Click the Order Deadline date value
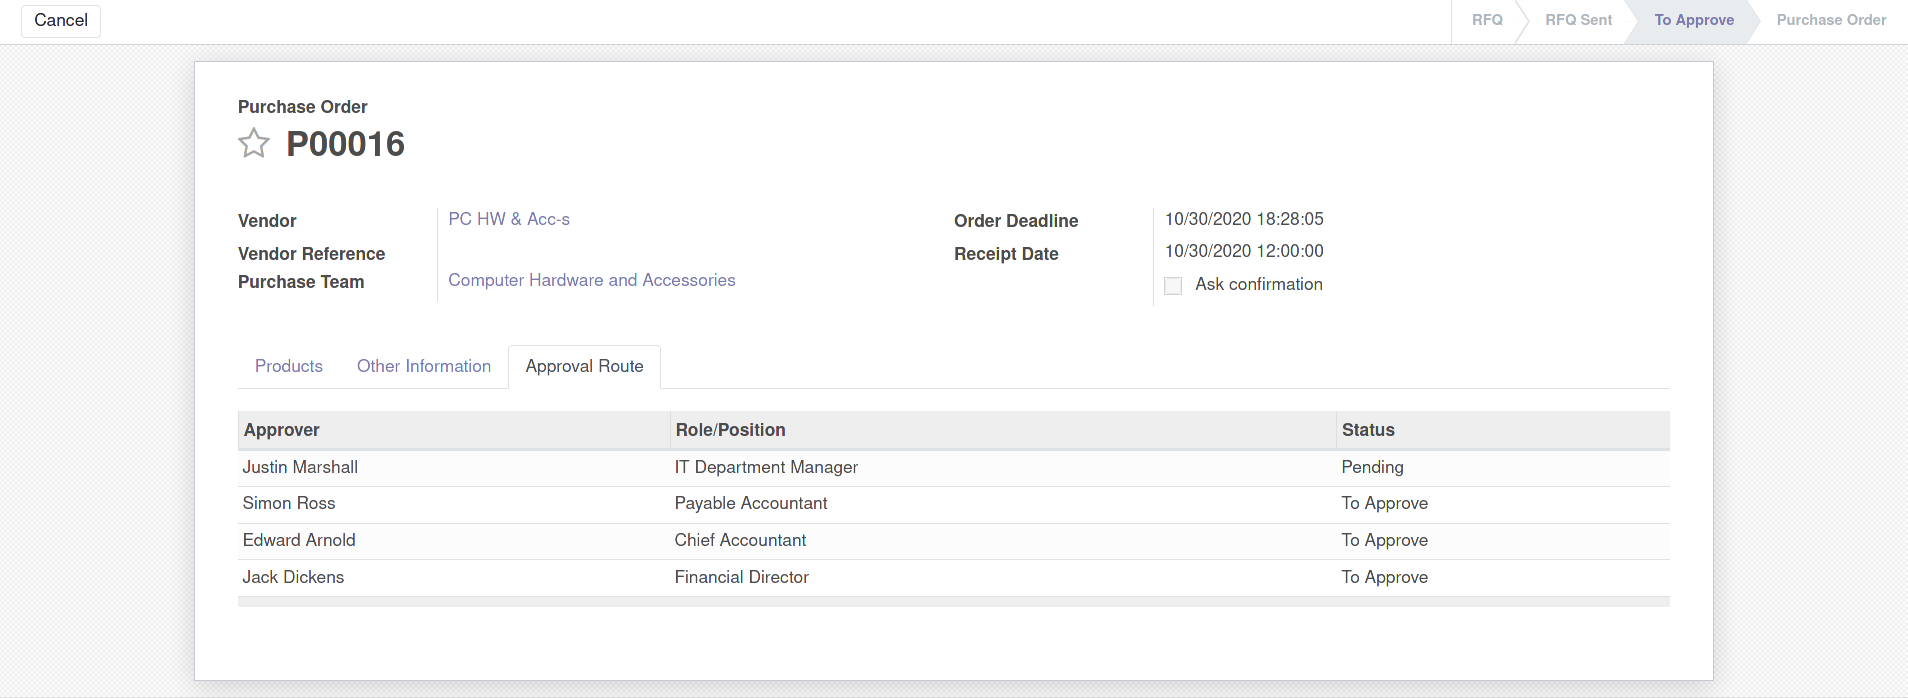The width and height of the screenshot is (1908, 698). (1243, 219)
